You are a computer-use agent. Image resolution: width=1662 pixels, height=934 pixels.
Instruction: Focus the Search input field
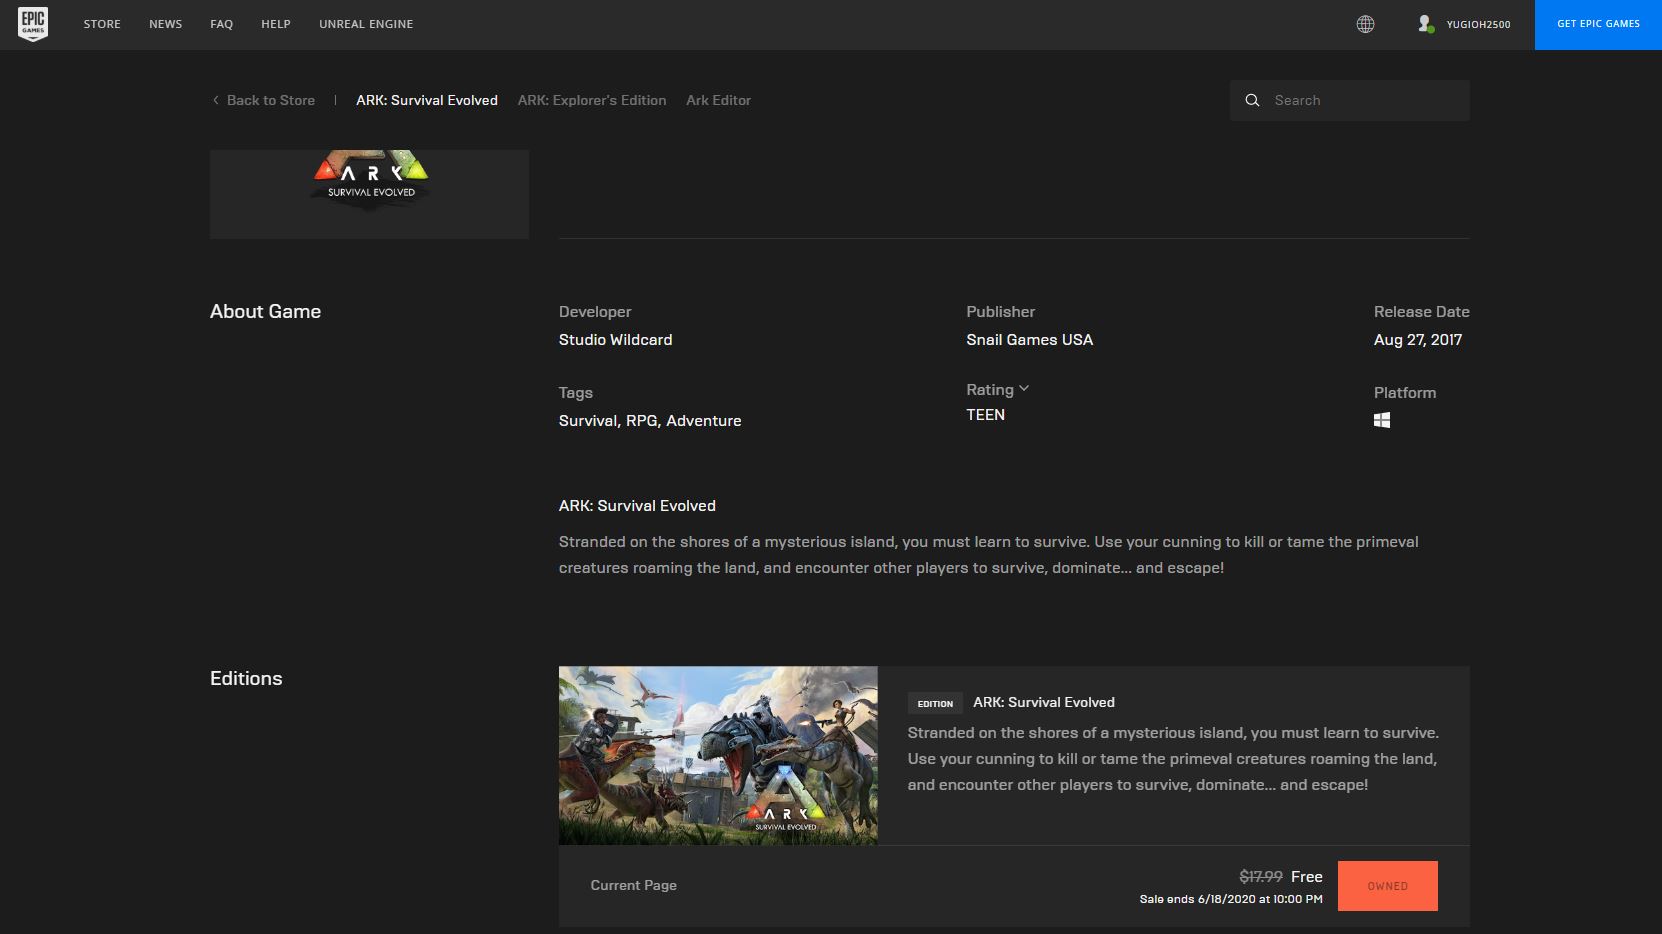(x=1350, y=100)
